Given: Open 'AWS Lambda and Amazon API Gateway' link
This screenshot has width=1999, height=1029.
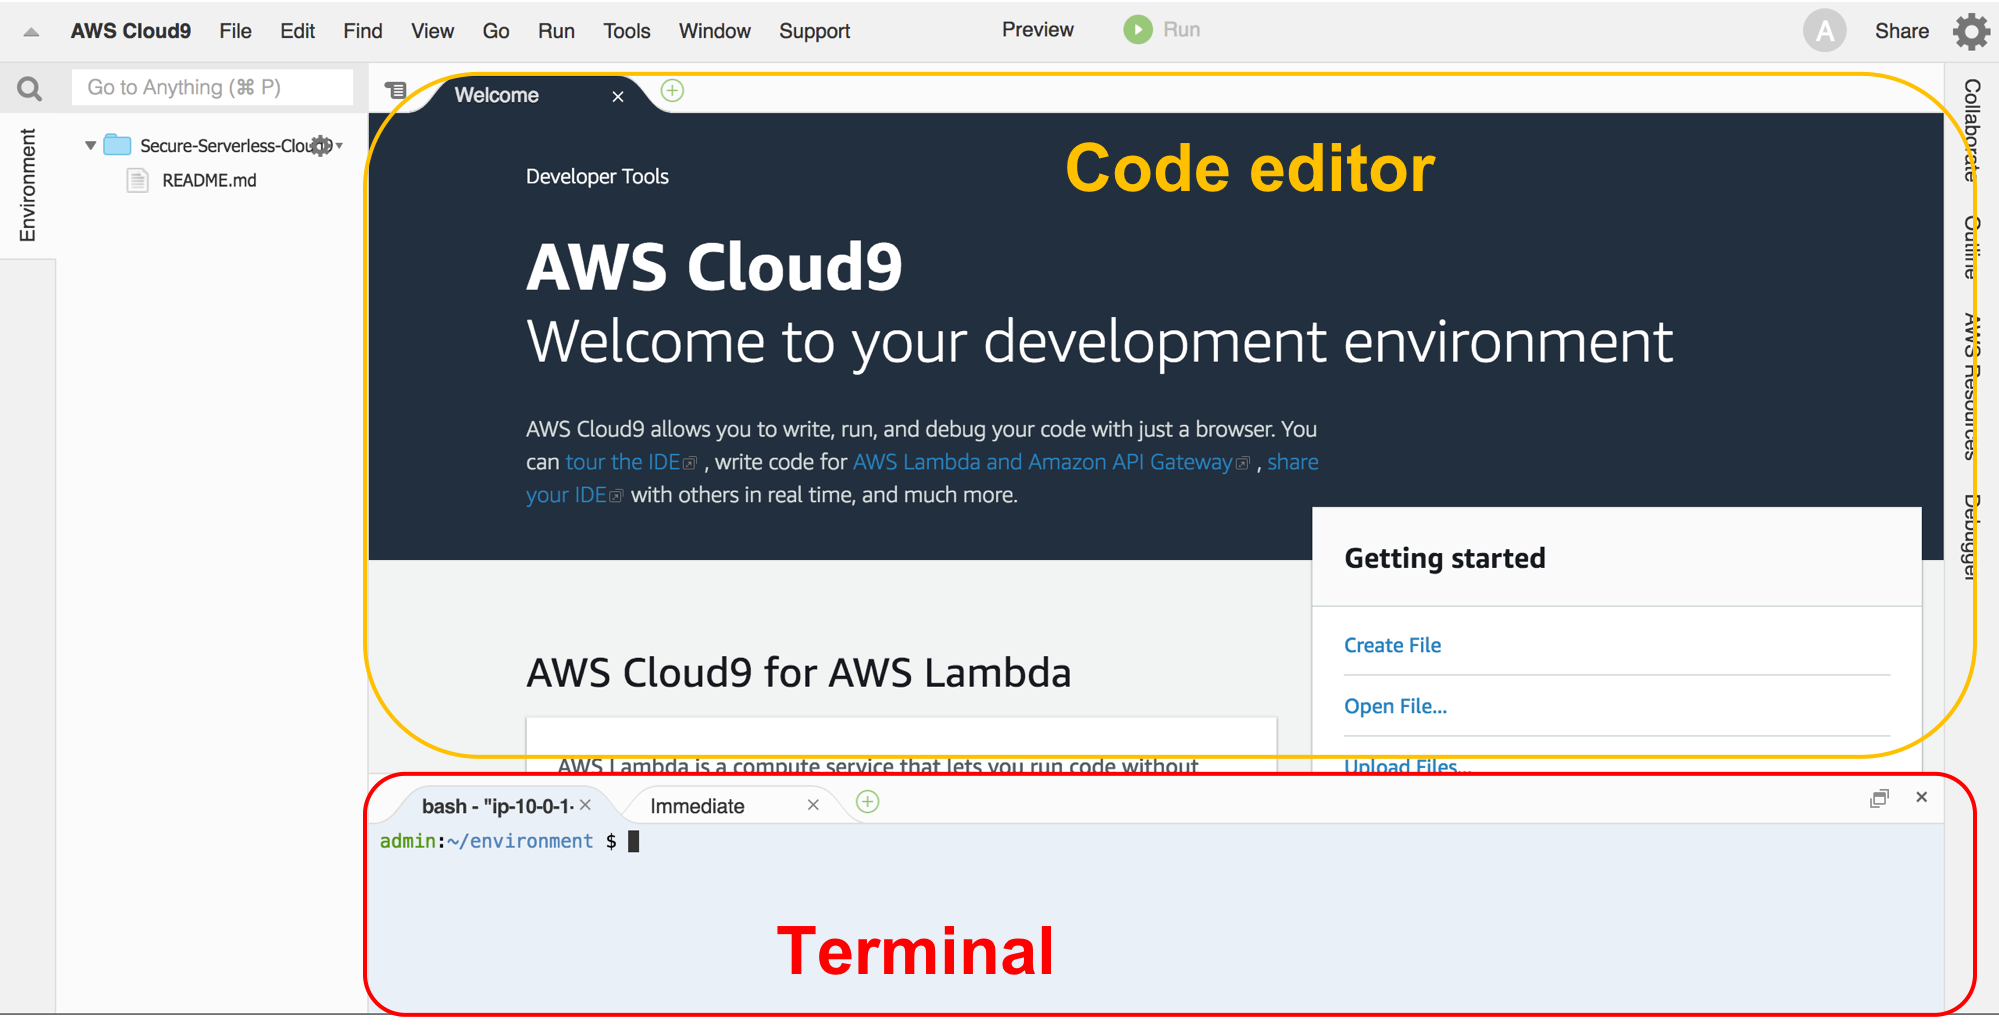Looking at the screenshot, I should click(x=1042, y=462).
